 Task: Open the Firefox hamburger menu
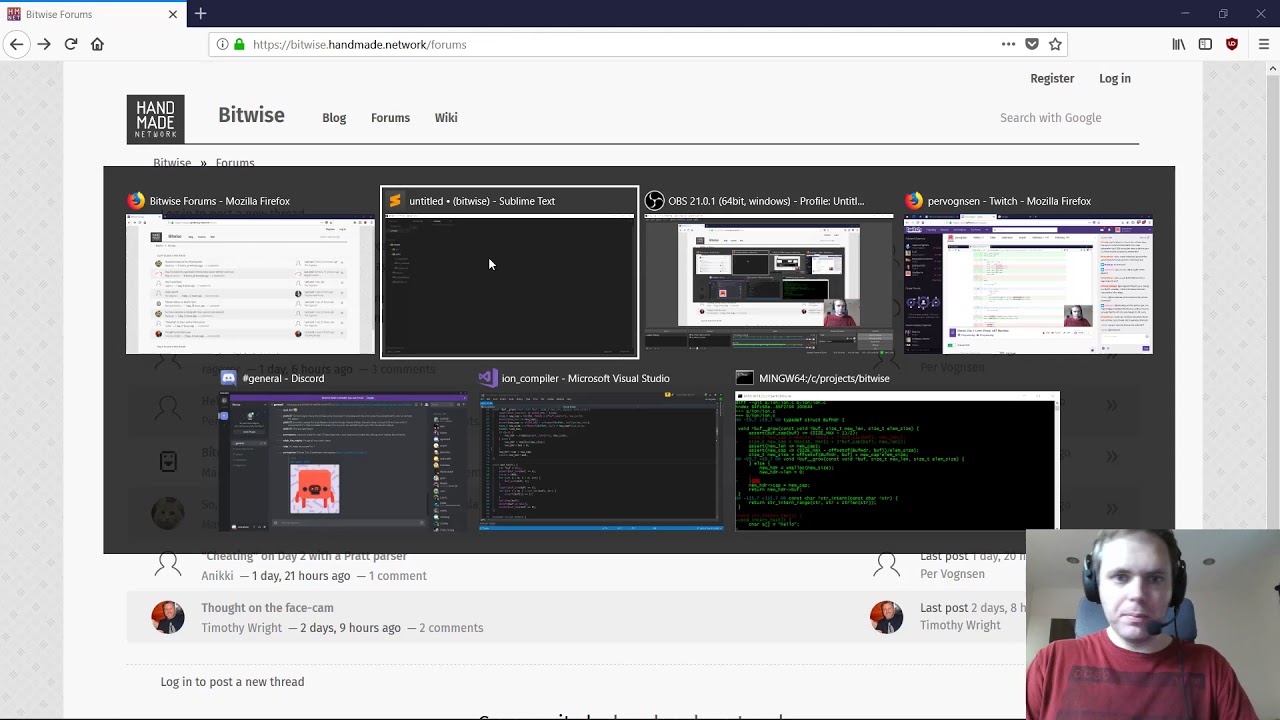tap(1264, 44)
